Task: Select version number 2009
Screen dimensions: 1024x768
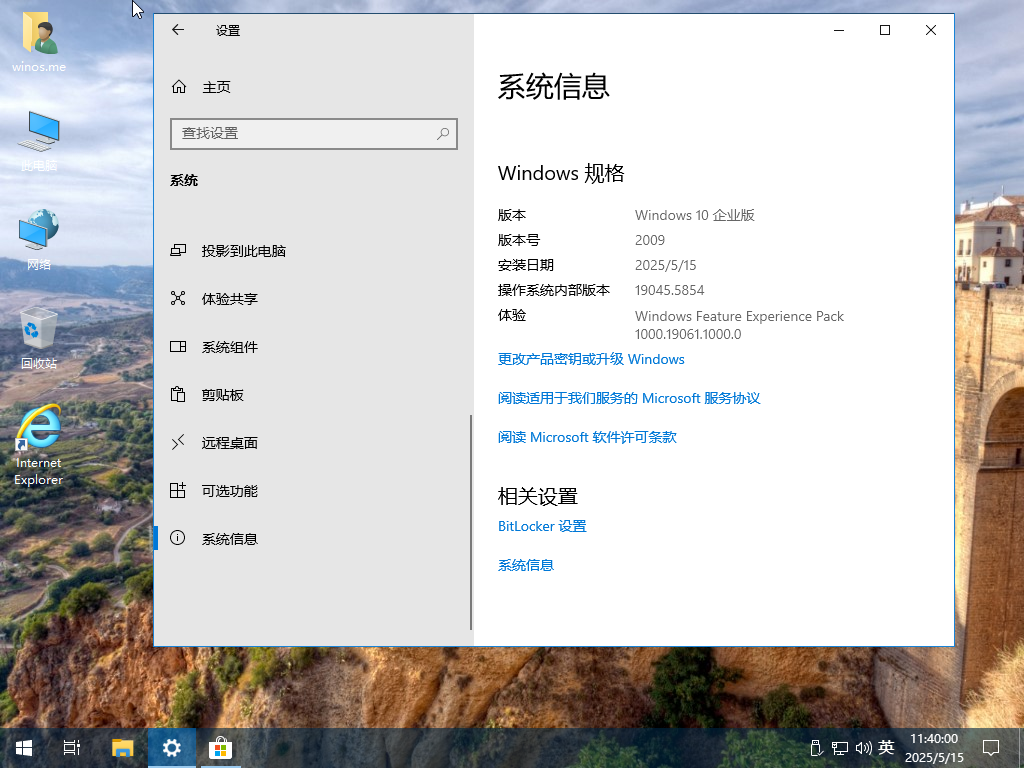Action: pyautogui.click(x=650, y=240)
